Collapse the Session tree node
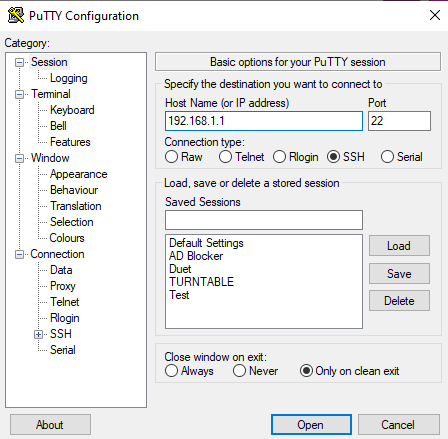448x439 pixels. 20,63
